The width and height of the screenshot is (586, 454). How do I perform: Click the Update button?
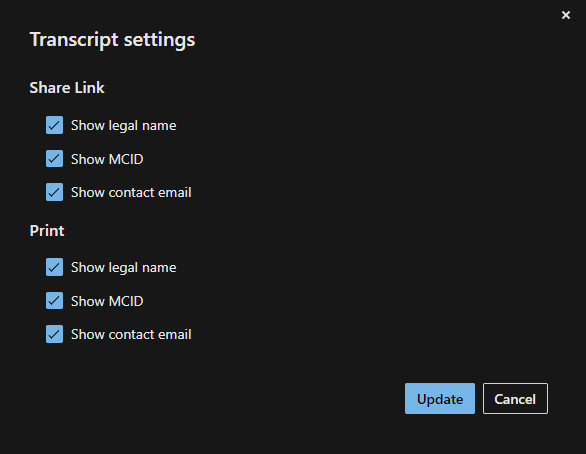point(440,398)
